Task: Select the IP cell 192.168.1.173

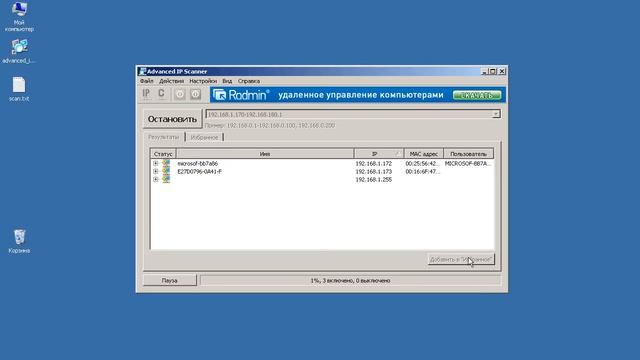Action: click(x=373, y=171)
